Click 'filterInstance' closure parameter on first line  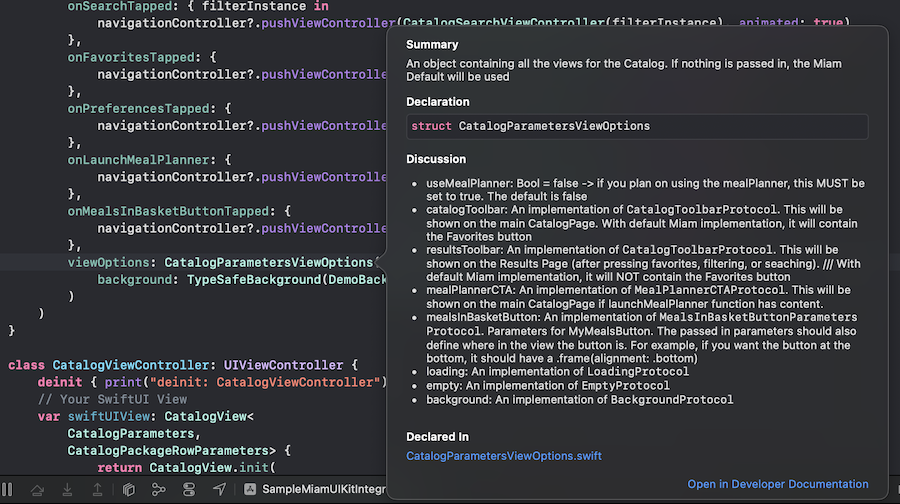pyautogui.click(x=254, y=6)
